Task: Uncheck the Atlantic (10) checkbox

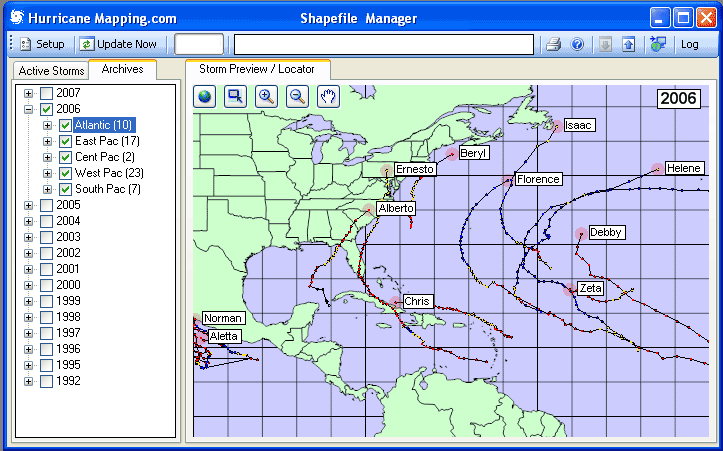Action: (x=65, y=125)
